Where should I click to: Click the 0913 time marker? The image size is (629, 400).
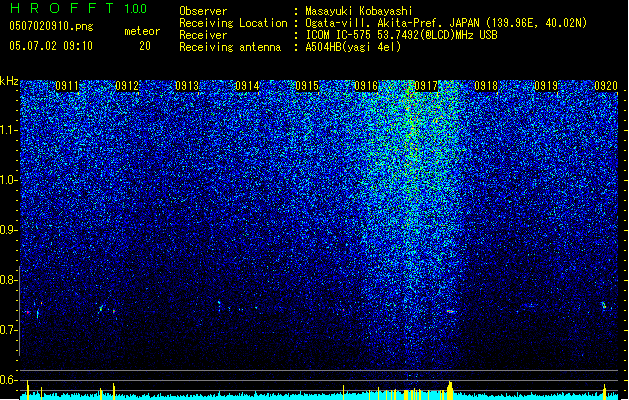click(187, 85)
